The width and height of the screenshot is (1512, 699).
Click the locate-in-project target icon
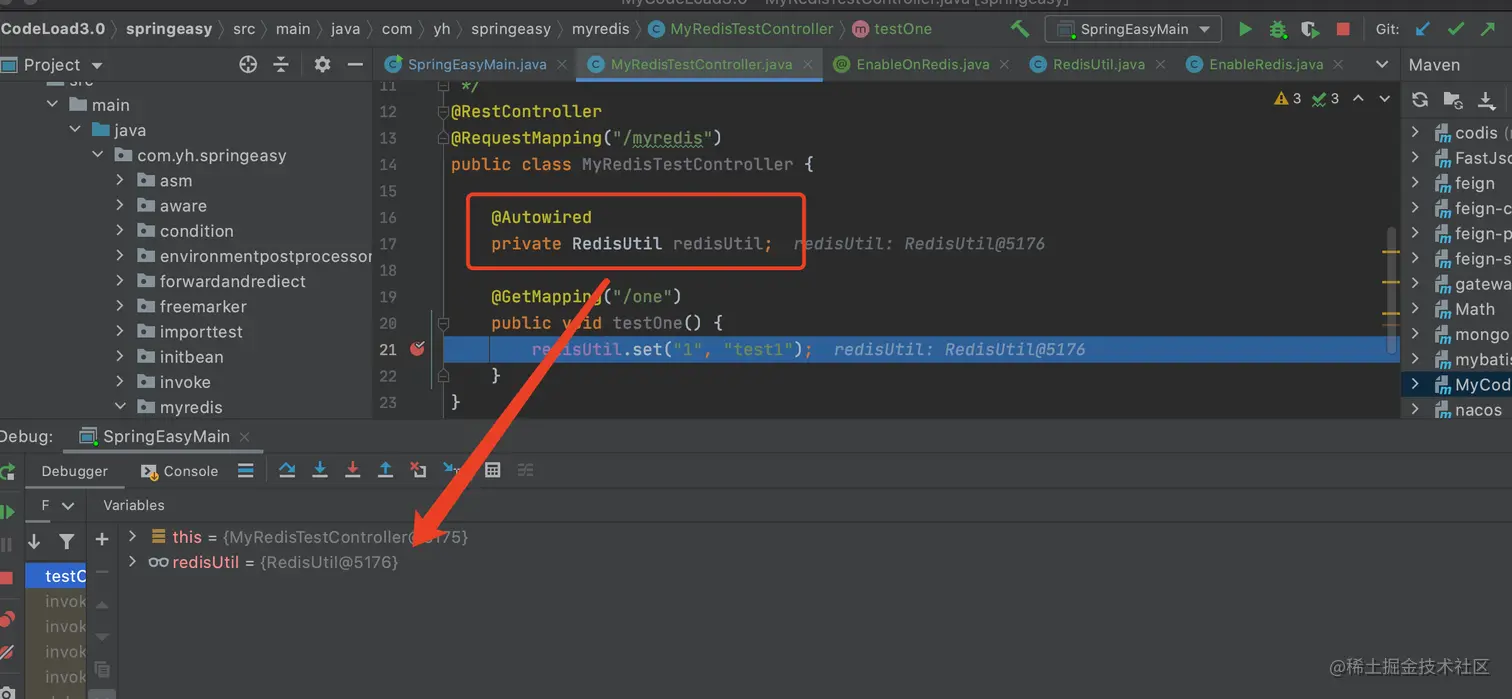pos(248,64)
